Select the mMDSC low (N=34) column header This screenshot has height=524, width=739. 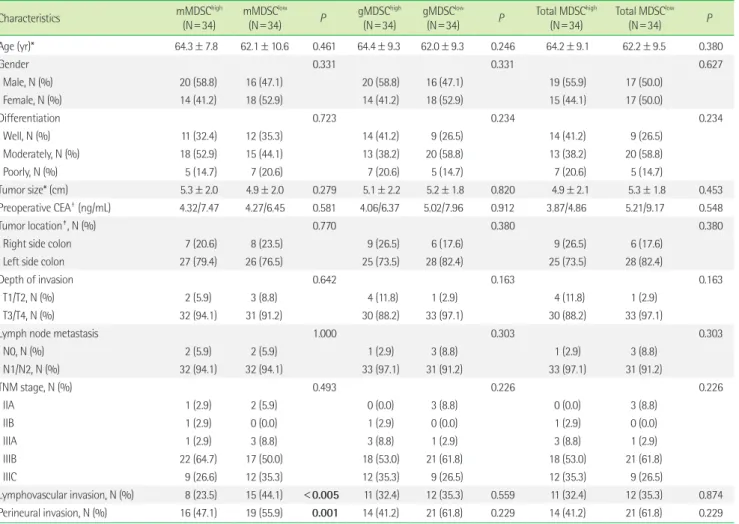pos(264,18)
